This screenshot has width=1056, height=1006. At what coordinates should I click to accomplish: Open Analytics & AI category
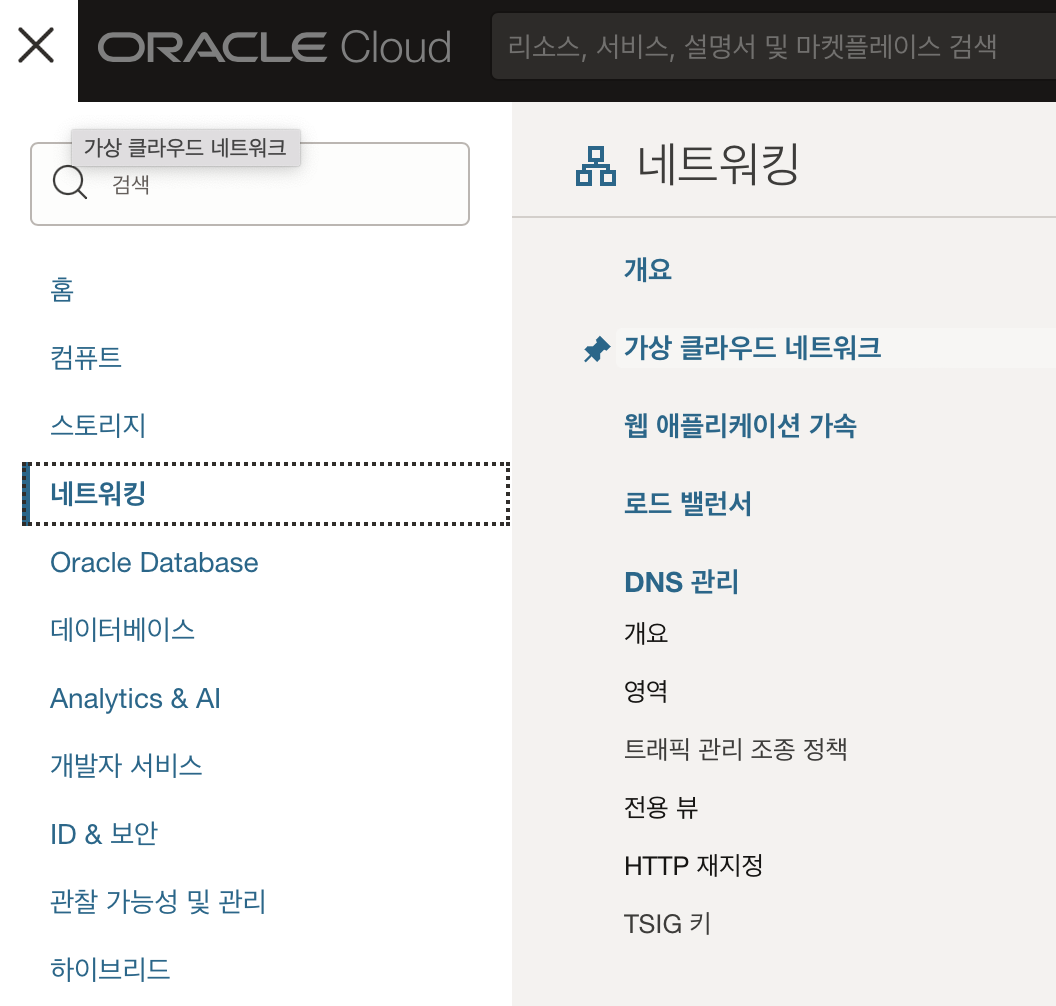tap(135, 698)
